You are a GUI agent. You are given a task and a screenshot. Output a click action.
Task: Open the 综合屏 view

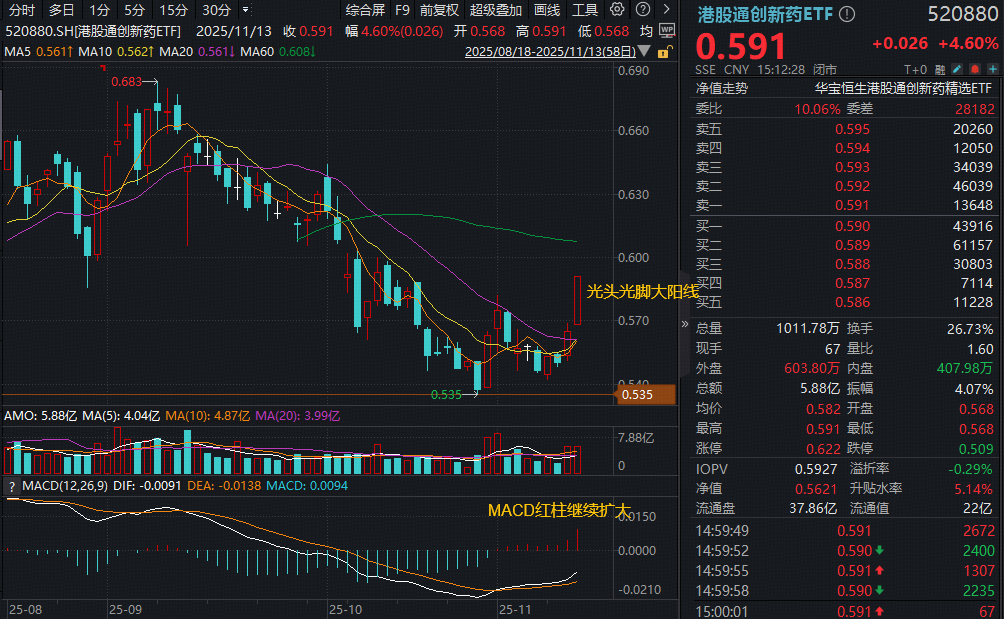pyautogui.click(x=365, y=10)
